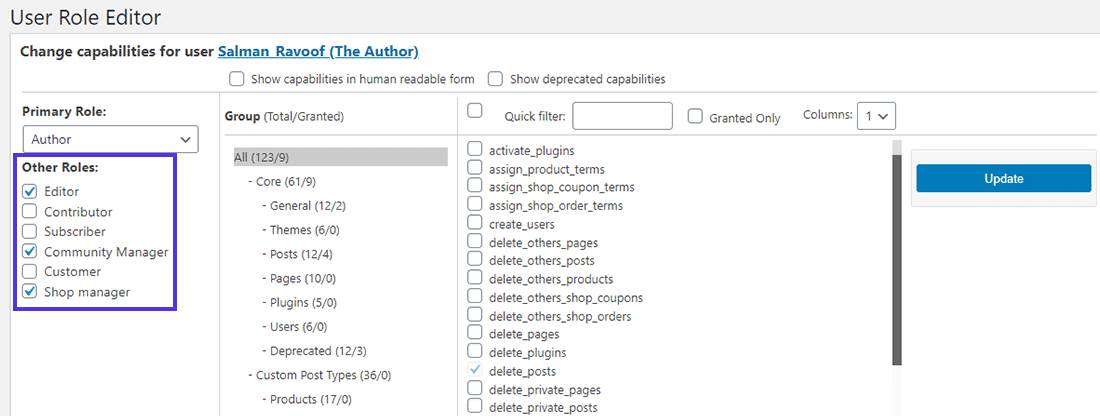This screenshot has width=1100, height=416.
Task: Open Salman Ravoof user profile link
Action: tap(318, 51)
